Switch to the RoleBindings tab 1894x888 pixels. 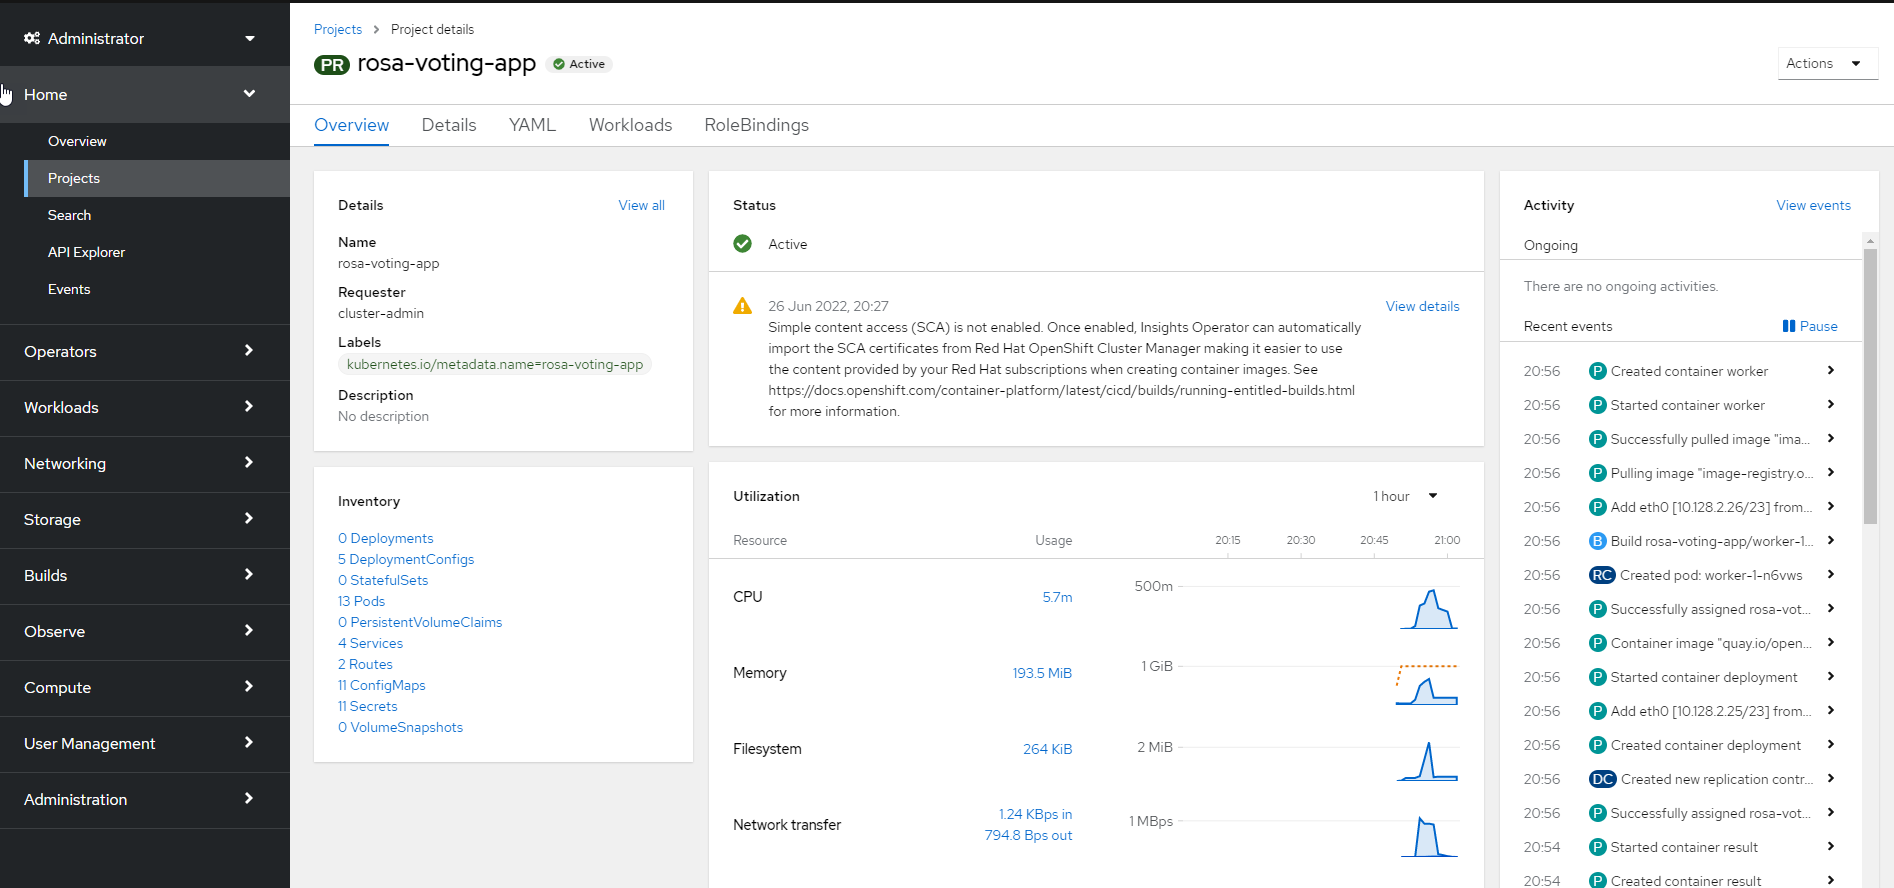click(756, 125)
